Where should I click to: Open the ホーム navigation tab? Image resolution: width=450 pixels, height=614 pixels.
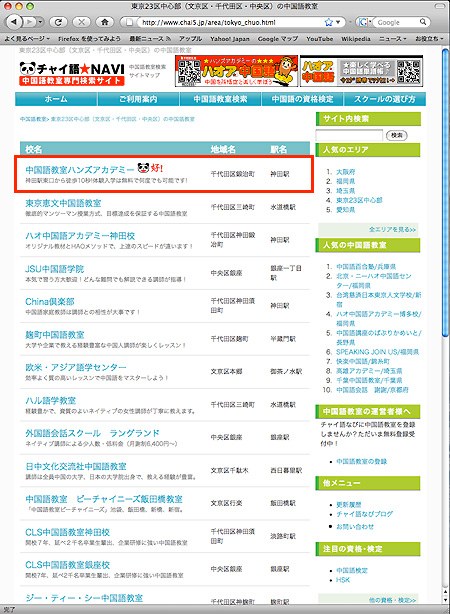[x=56, y=99]
